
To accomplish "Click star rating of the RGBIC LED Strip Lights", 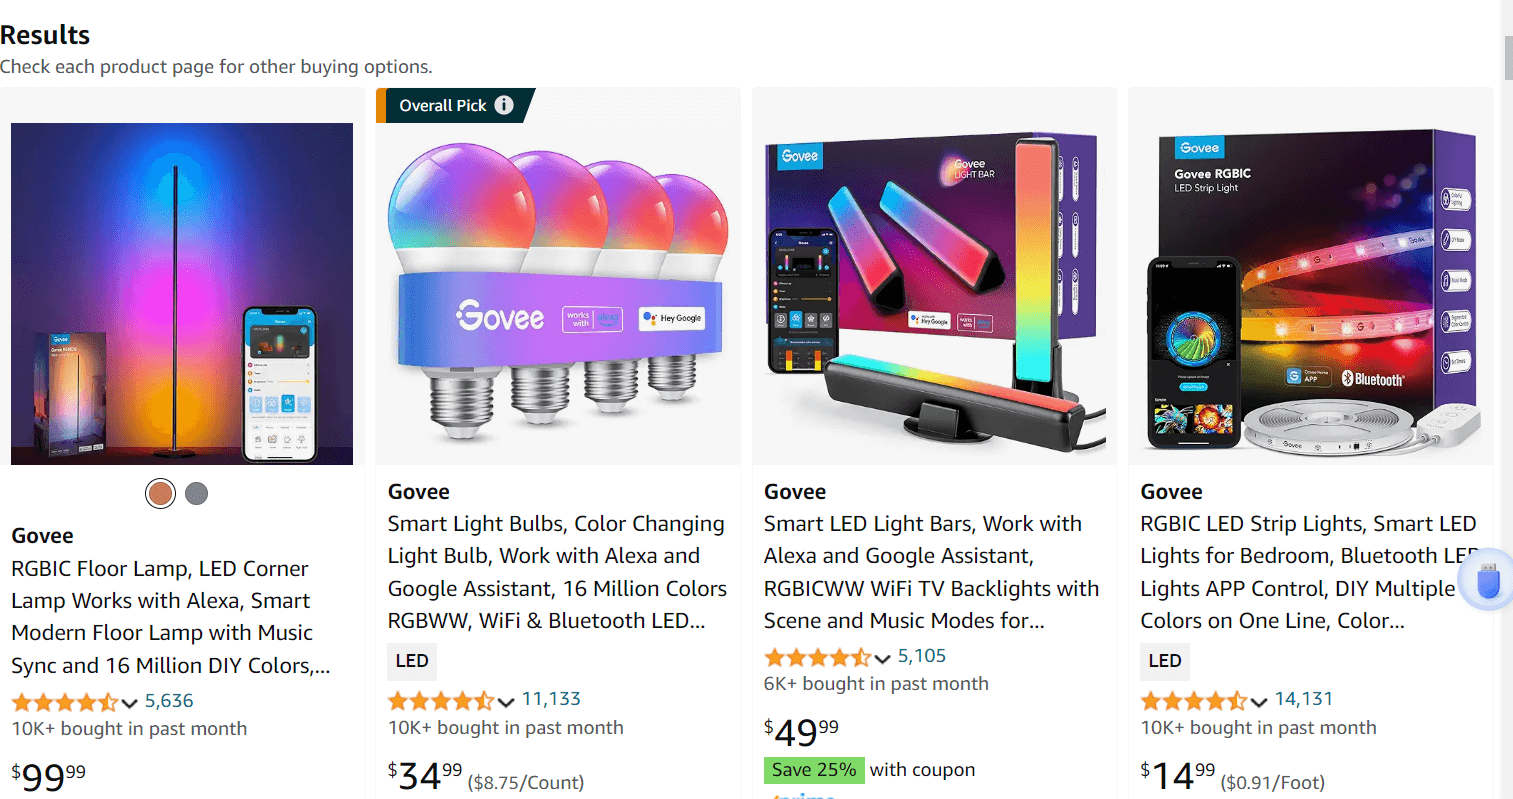I will (1194, 700).
